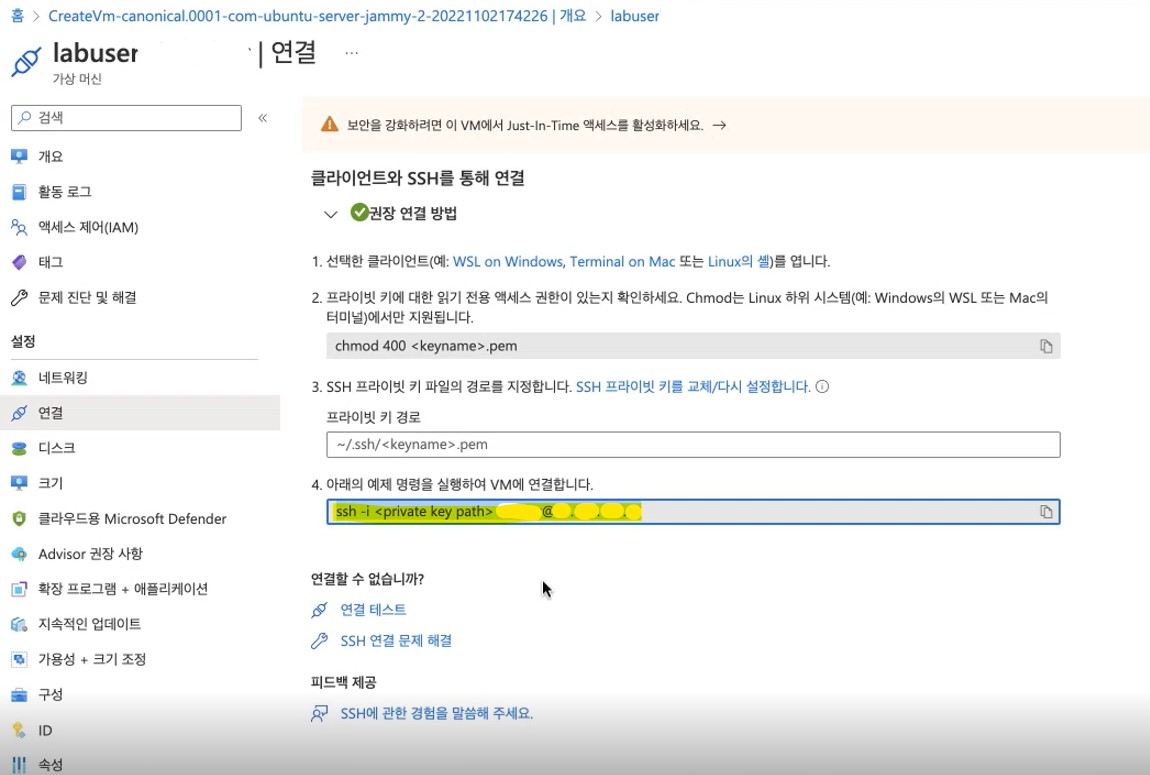This screenshot has height=775, width=1150.
Task: Click the arrow in the Just-In-Time banner
Action: point(719,125)
